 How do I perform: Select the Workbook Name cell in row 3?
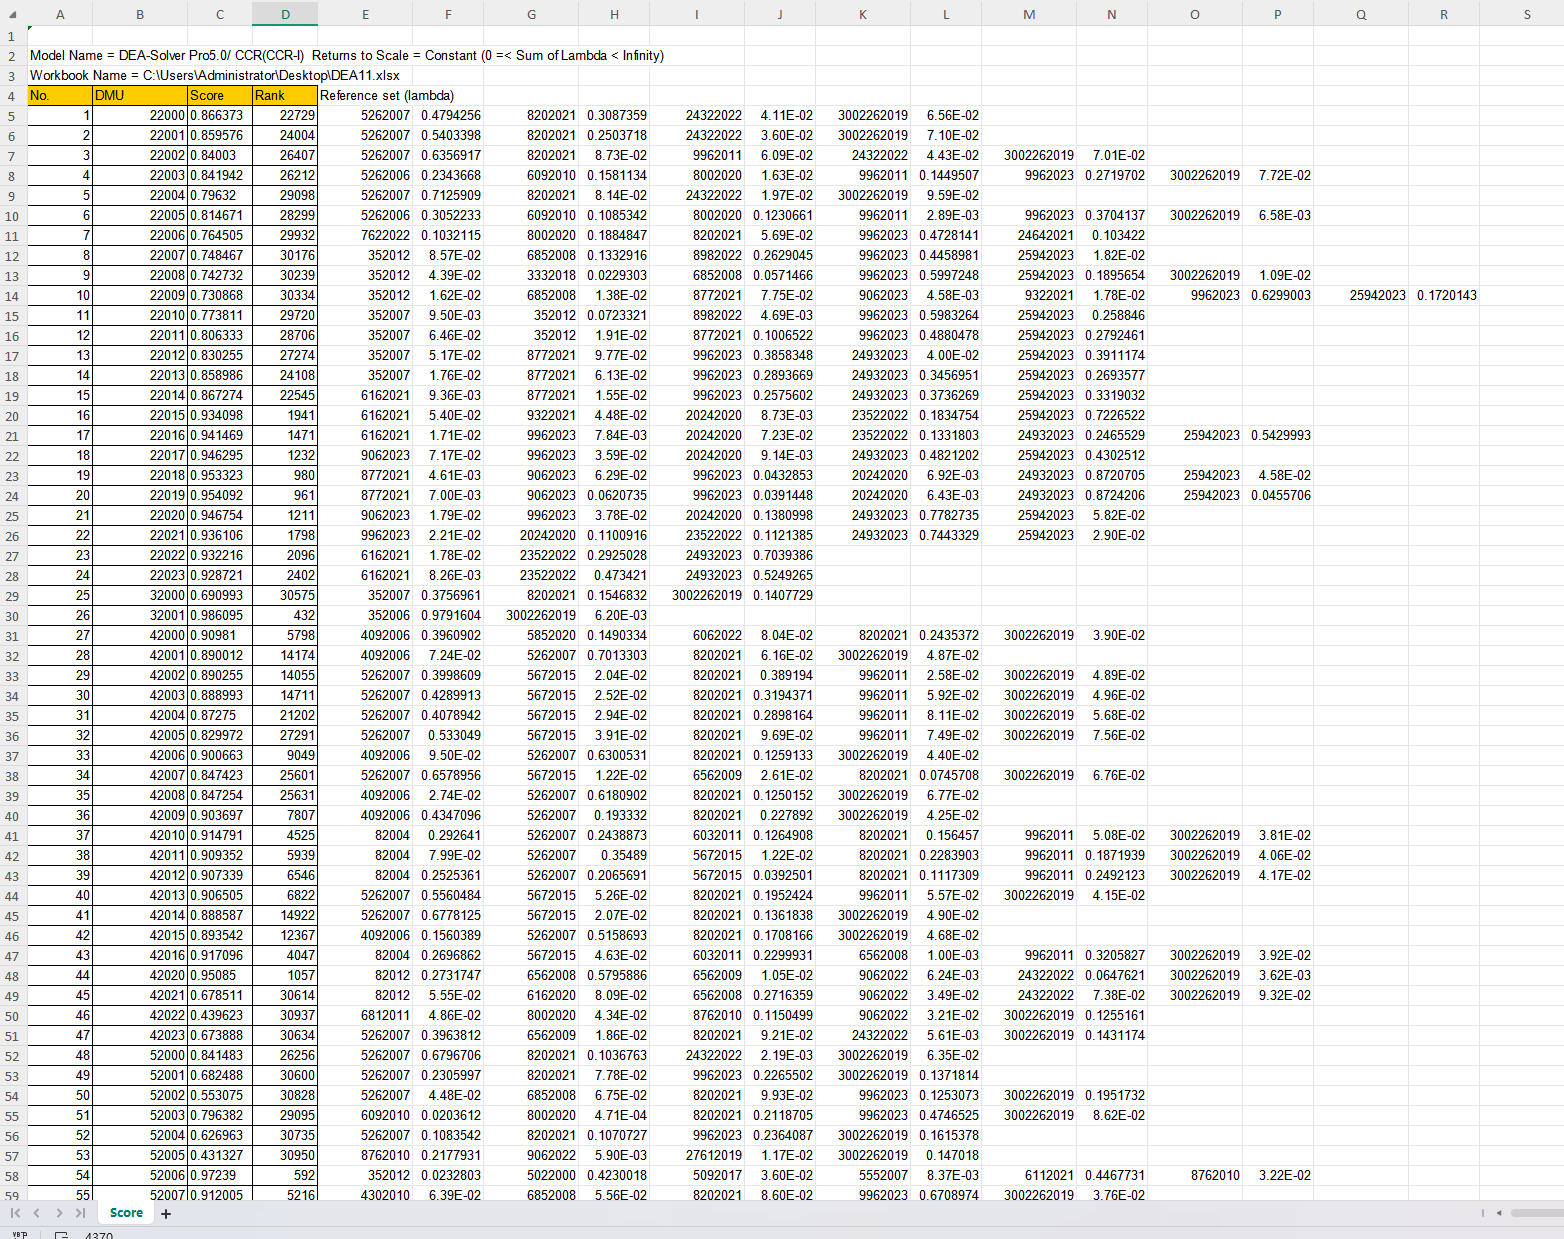tap(60, 76)
